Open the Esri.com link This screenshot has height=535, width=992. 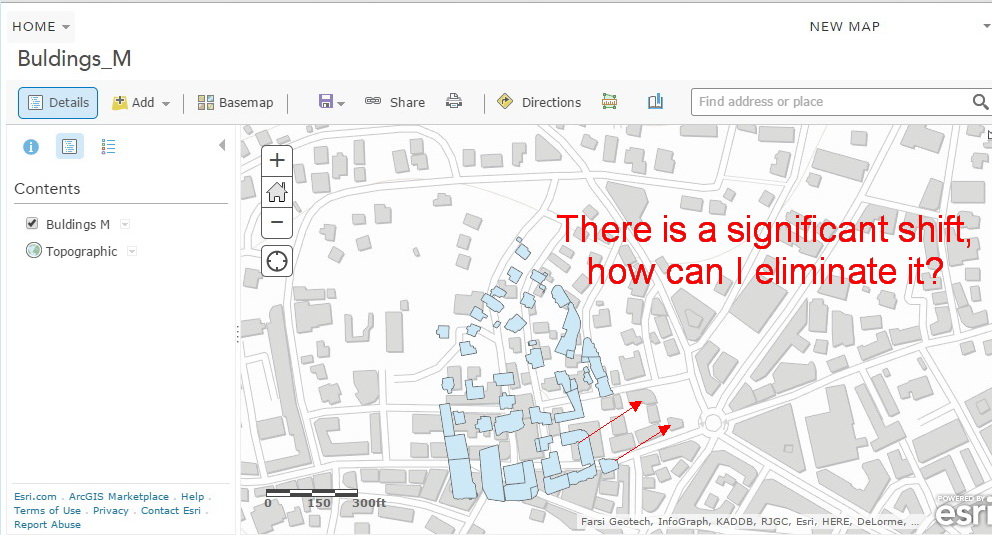coord(35,496)
